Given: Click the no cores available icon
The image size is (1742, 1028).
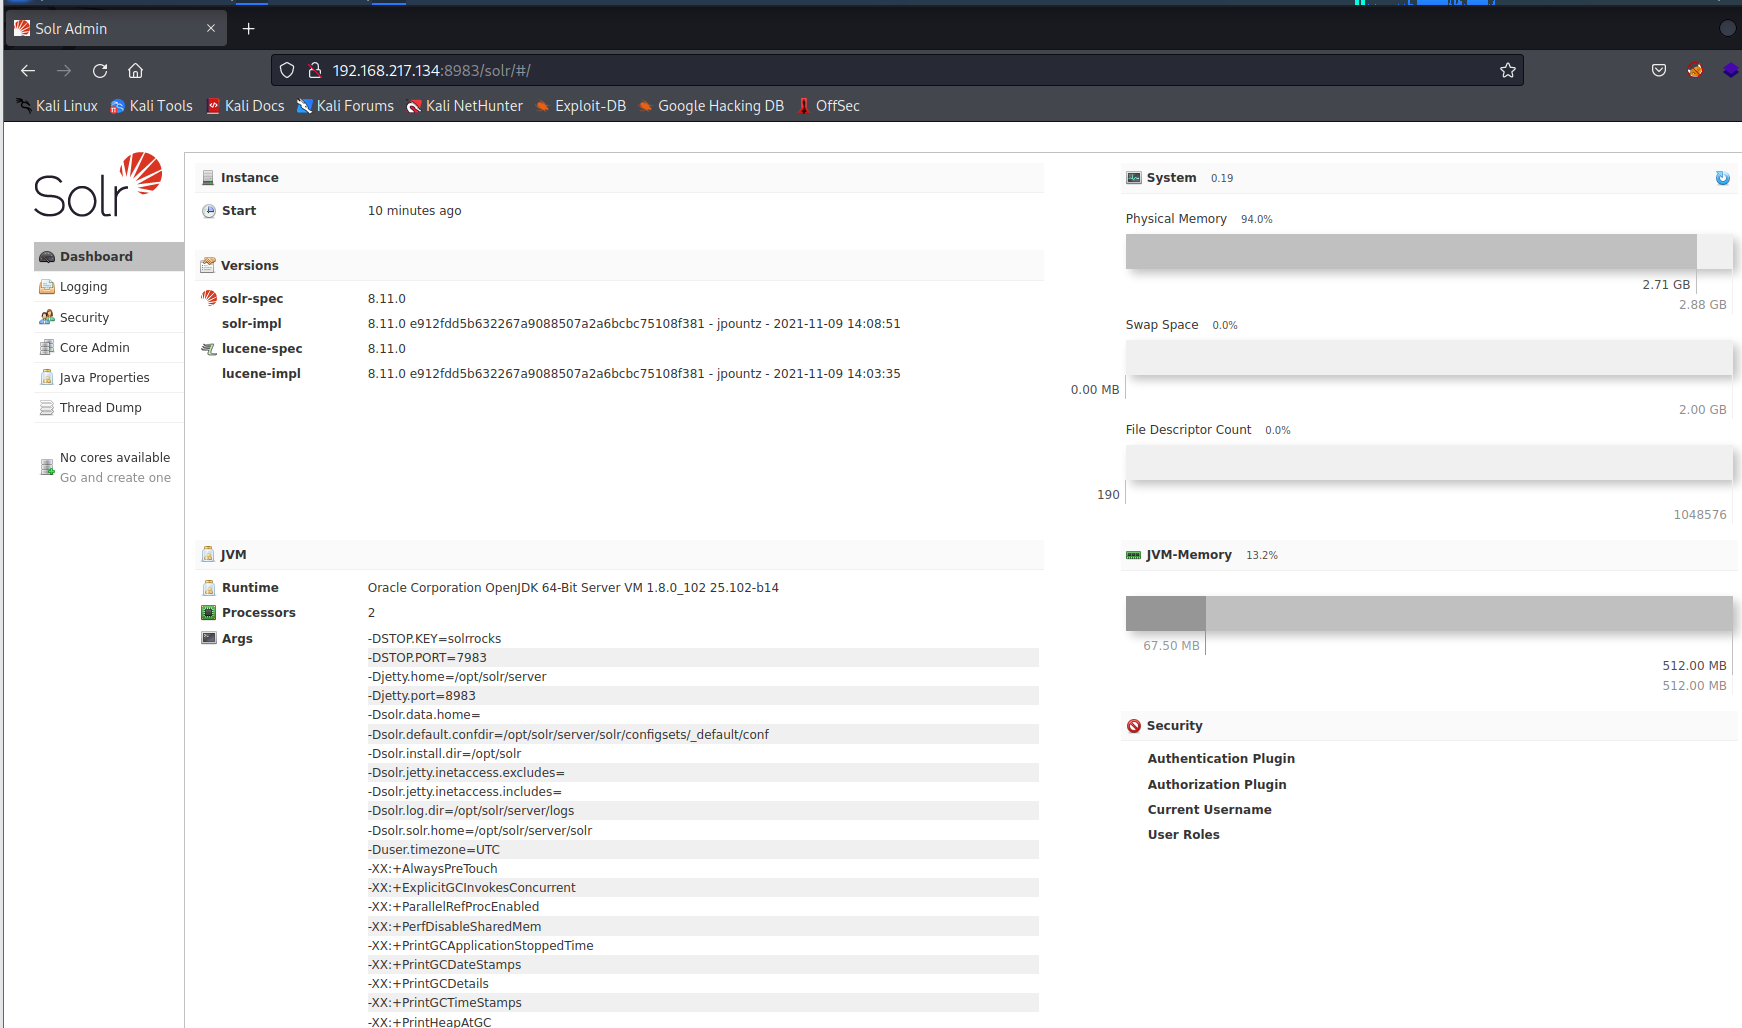Looking at the screenshot, I should tap(47, 467).
